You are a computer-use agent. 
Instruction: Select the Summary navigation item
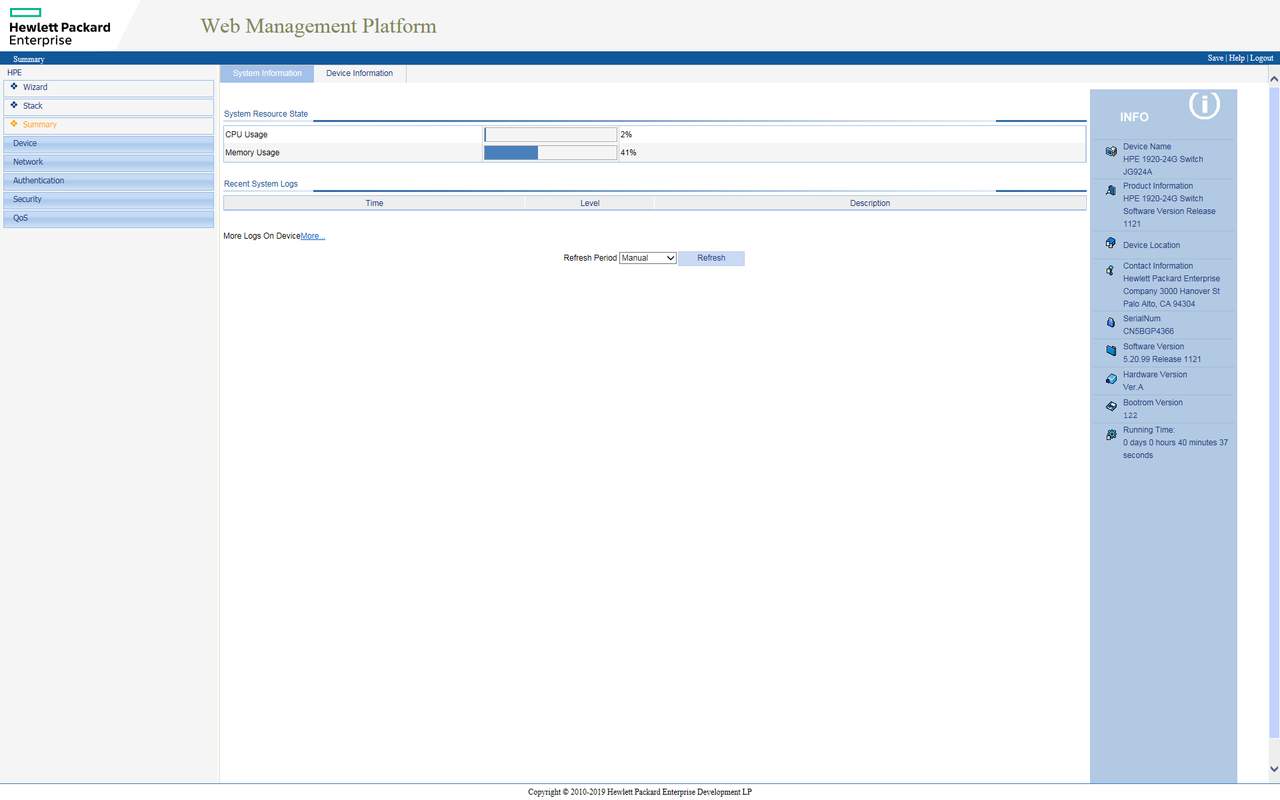[109, 125]
